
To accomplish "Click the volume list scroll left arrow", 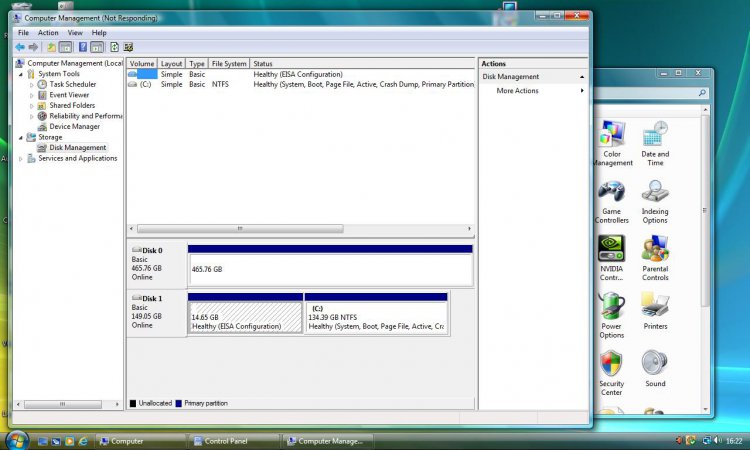I will [x=132, y=229].
